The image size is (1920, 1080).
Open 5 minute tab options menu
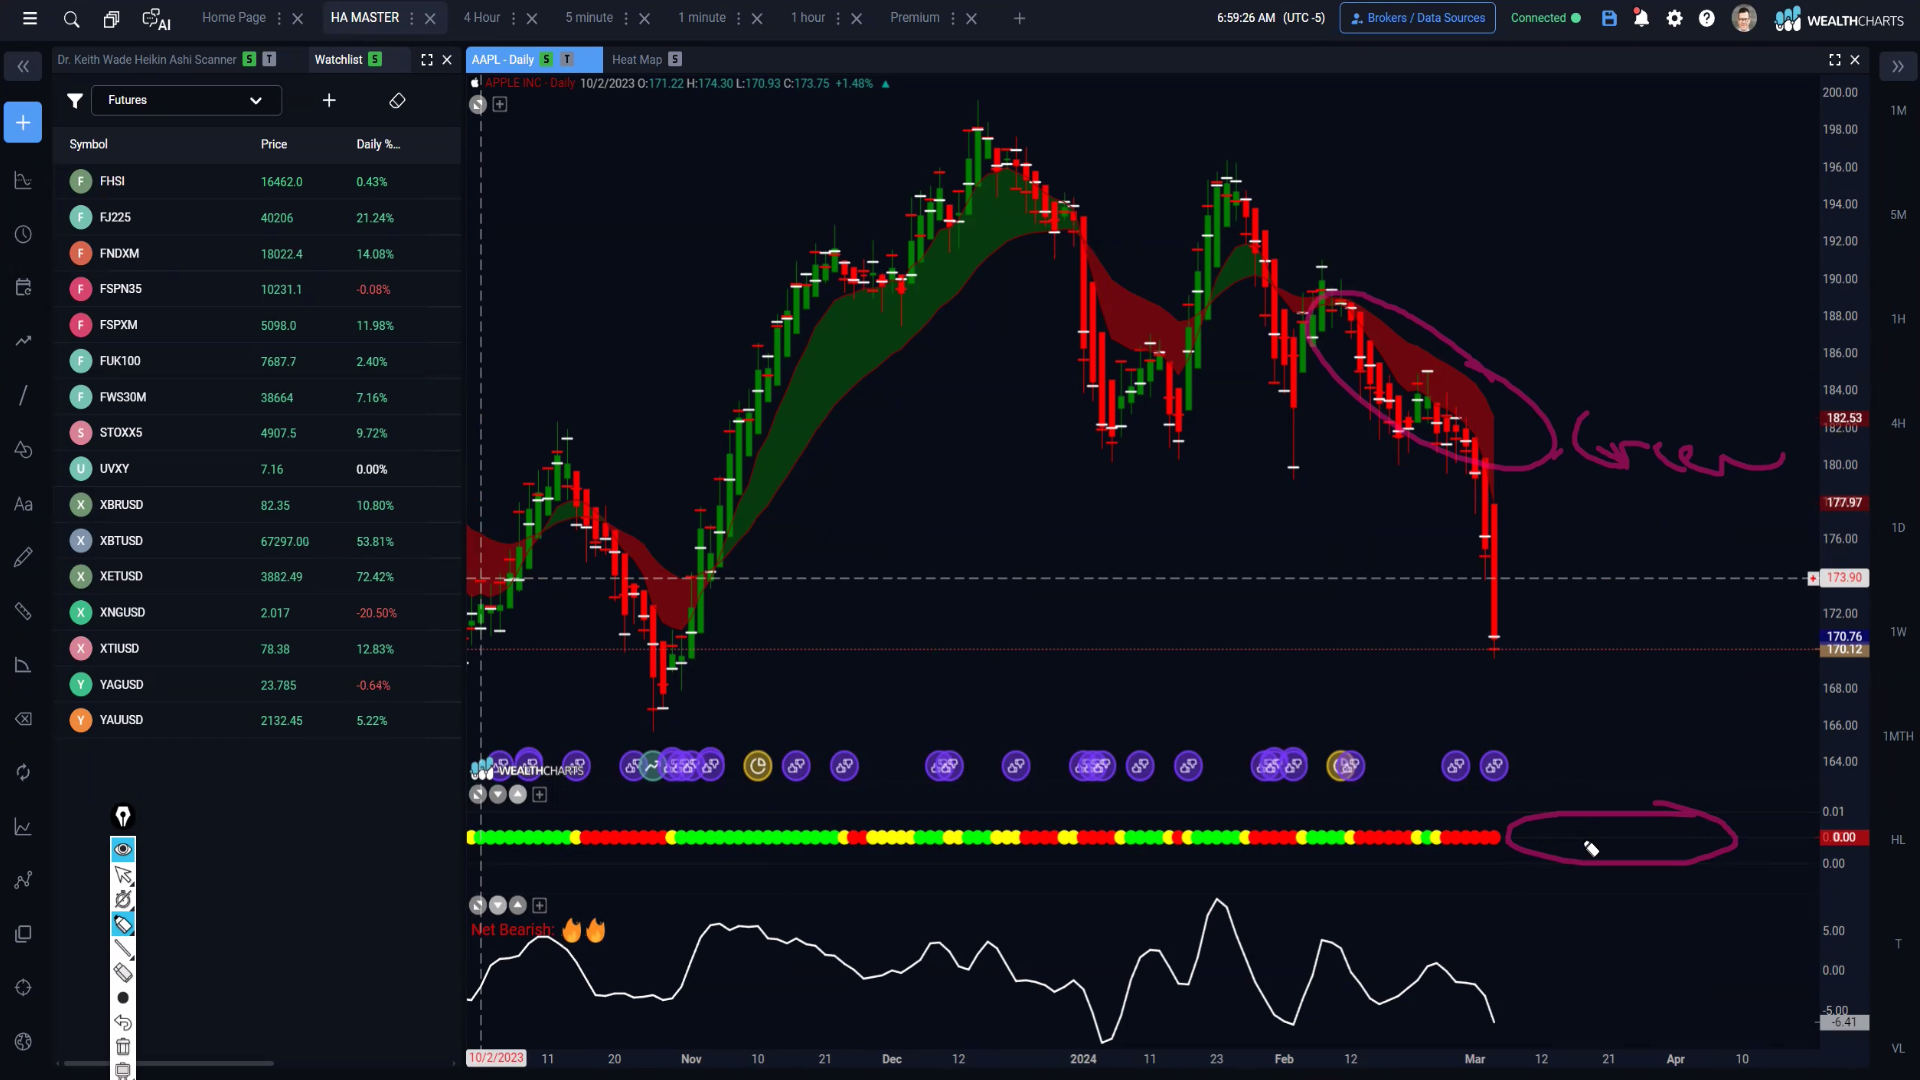pos(626,18)
